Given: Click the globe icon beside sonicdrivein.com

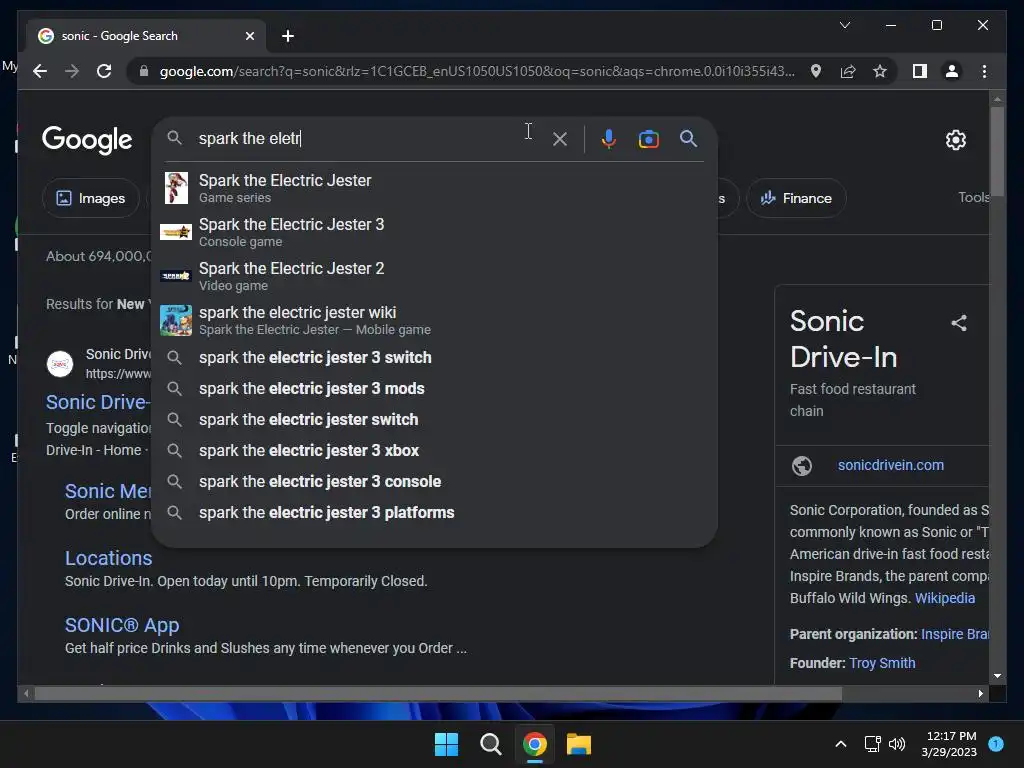Looking at the screenshot, I should tap(802, 466).
